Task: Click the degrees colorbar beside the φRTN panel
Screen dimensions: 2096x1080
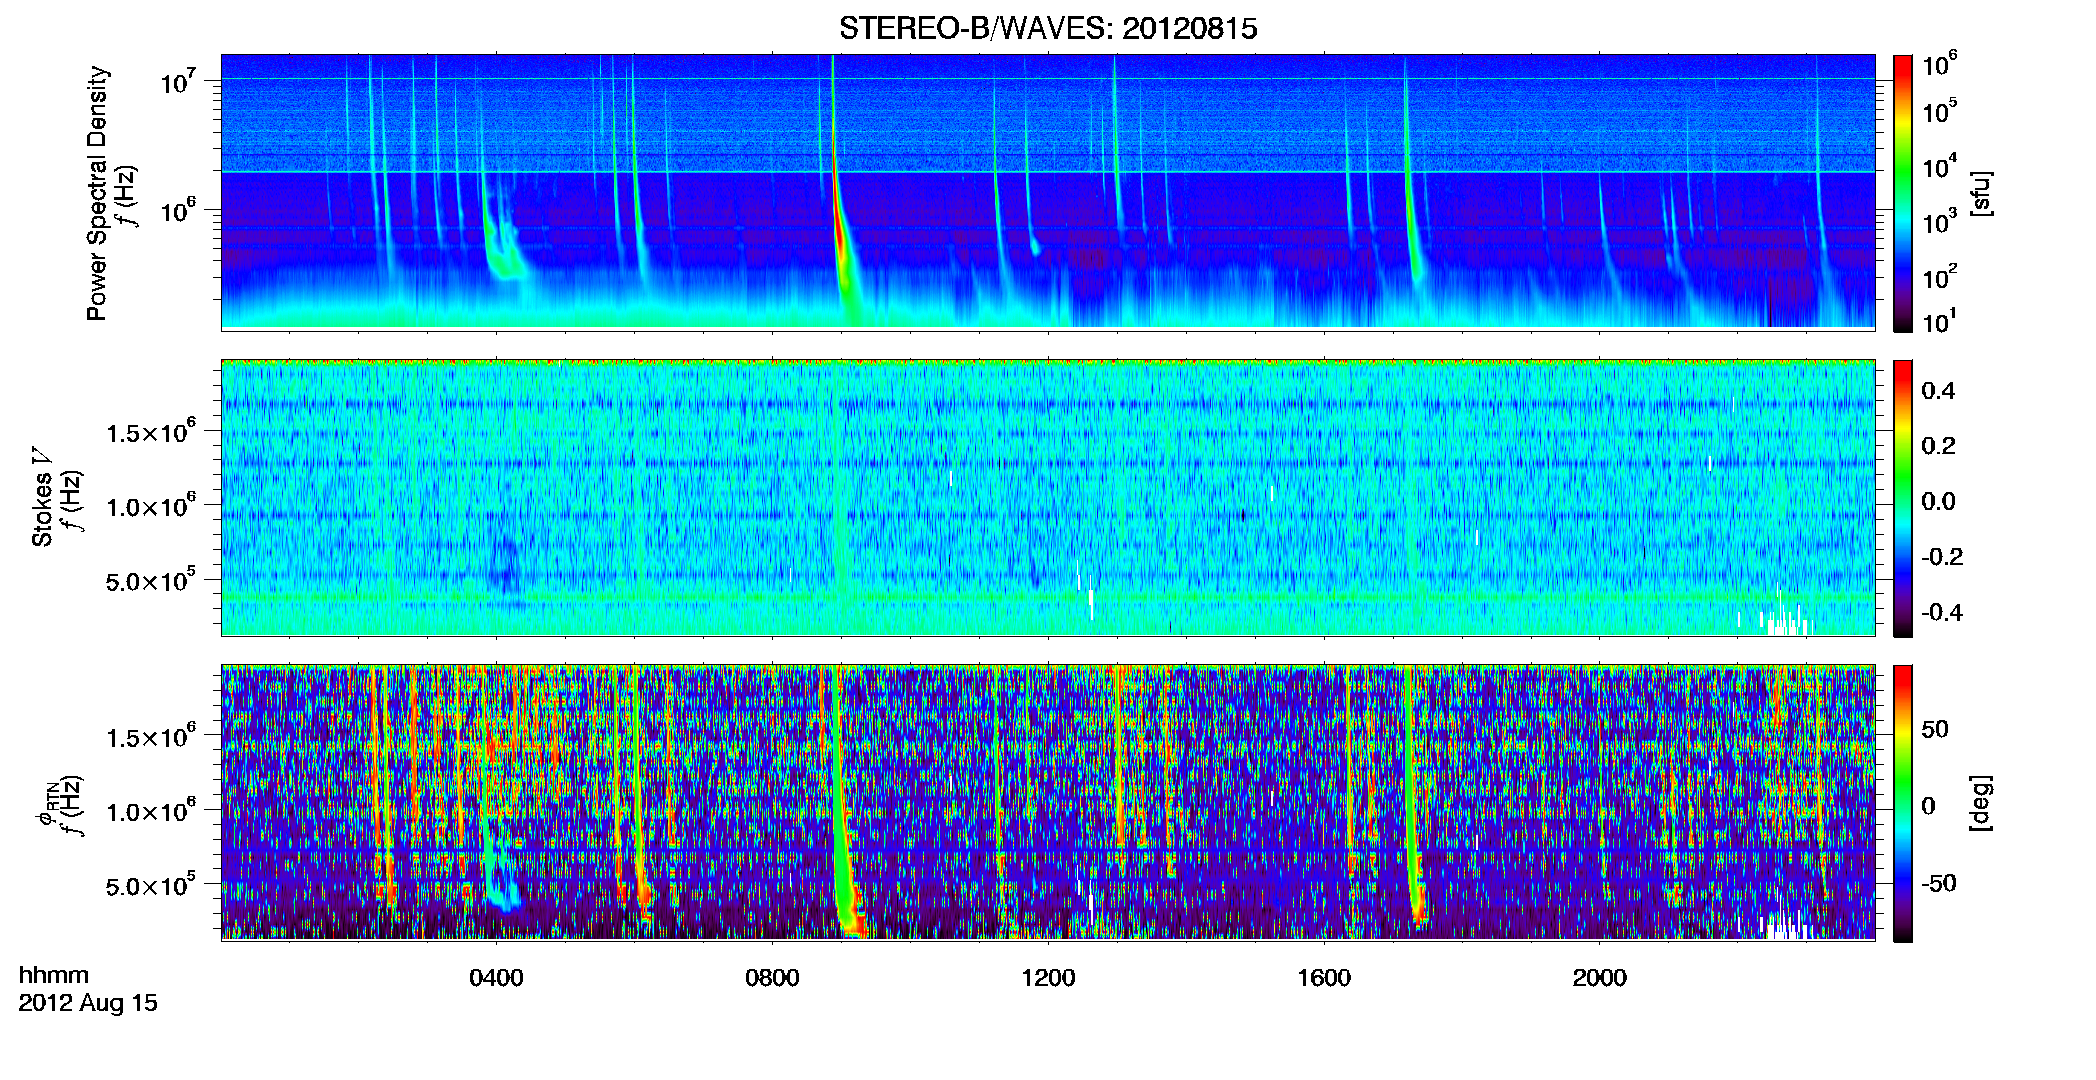Action: (x=1903, y=803)
